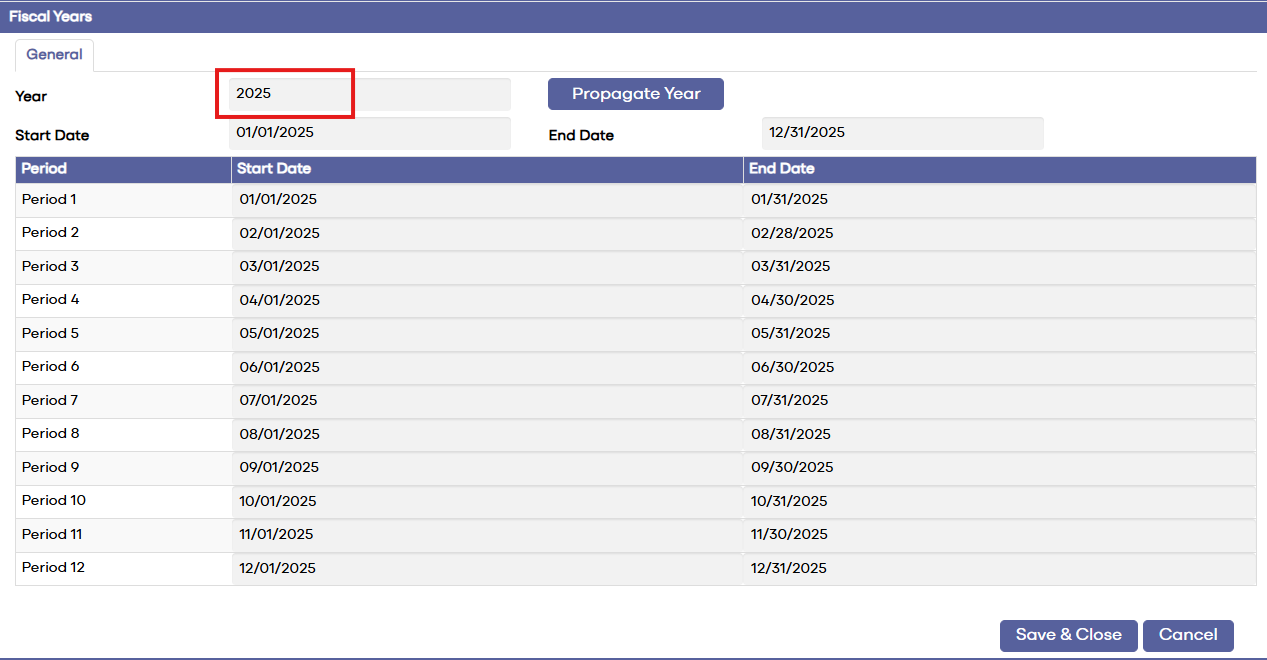Viewport: 1267px width, 660px height.
Task: Click the header Start Date field 01/01/2025
Action: (370, 133)
